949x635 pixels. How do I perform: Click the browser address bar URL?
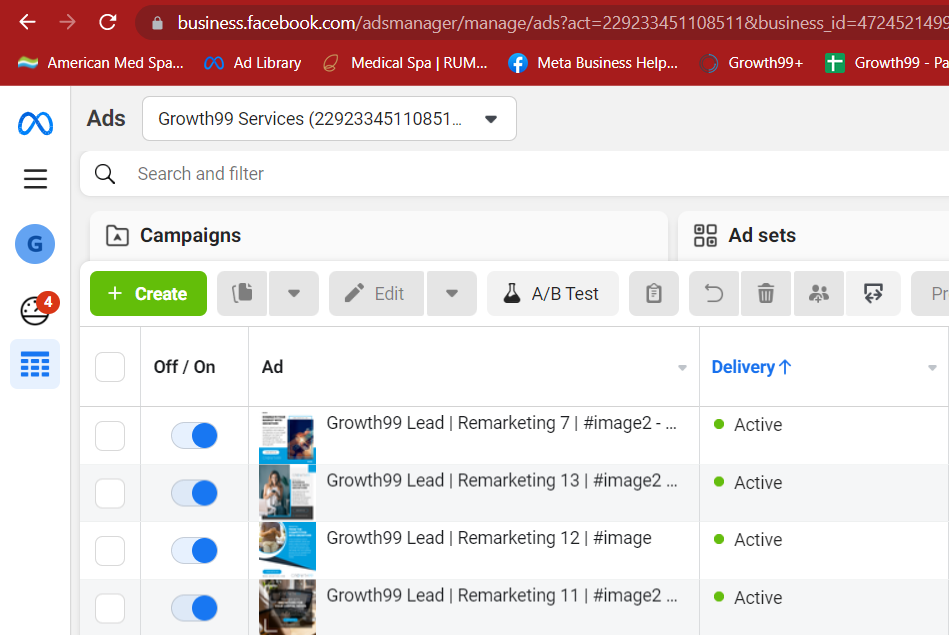pyautogui.click(x=563, y=23)
